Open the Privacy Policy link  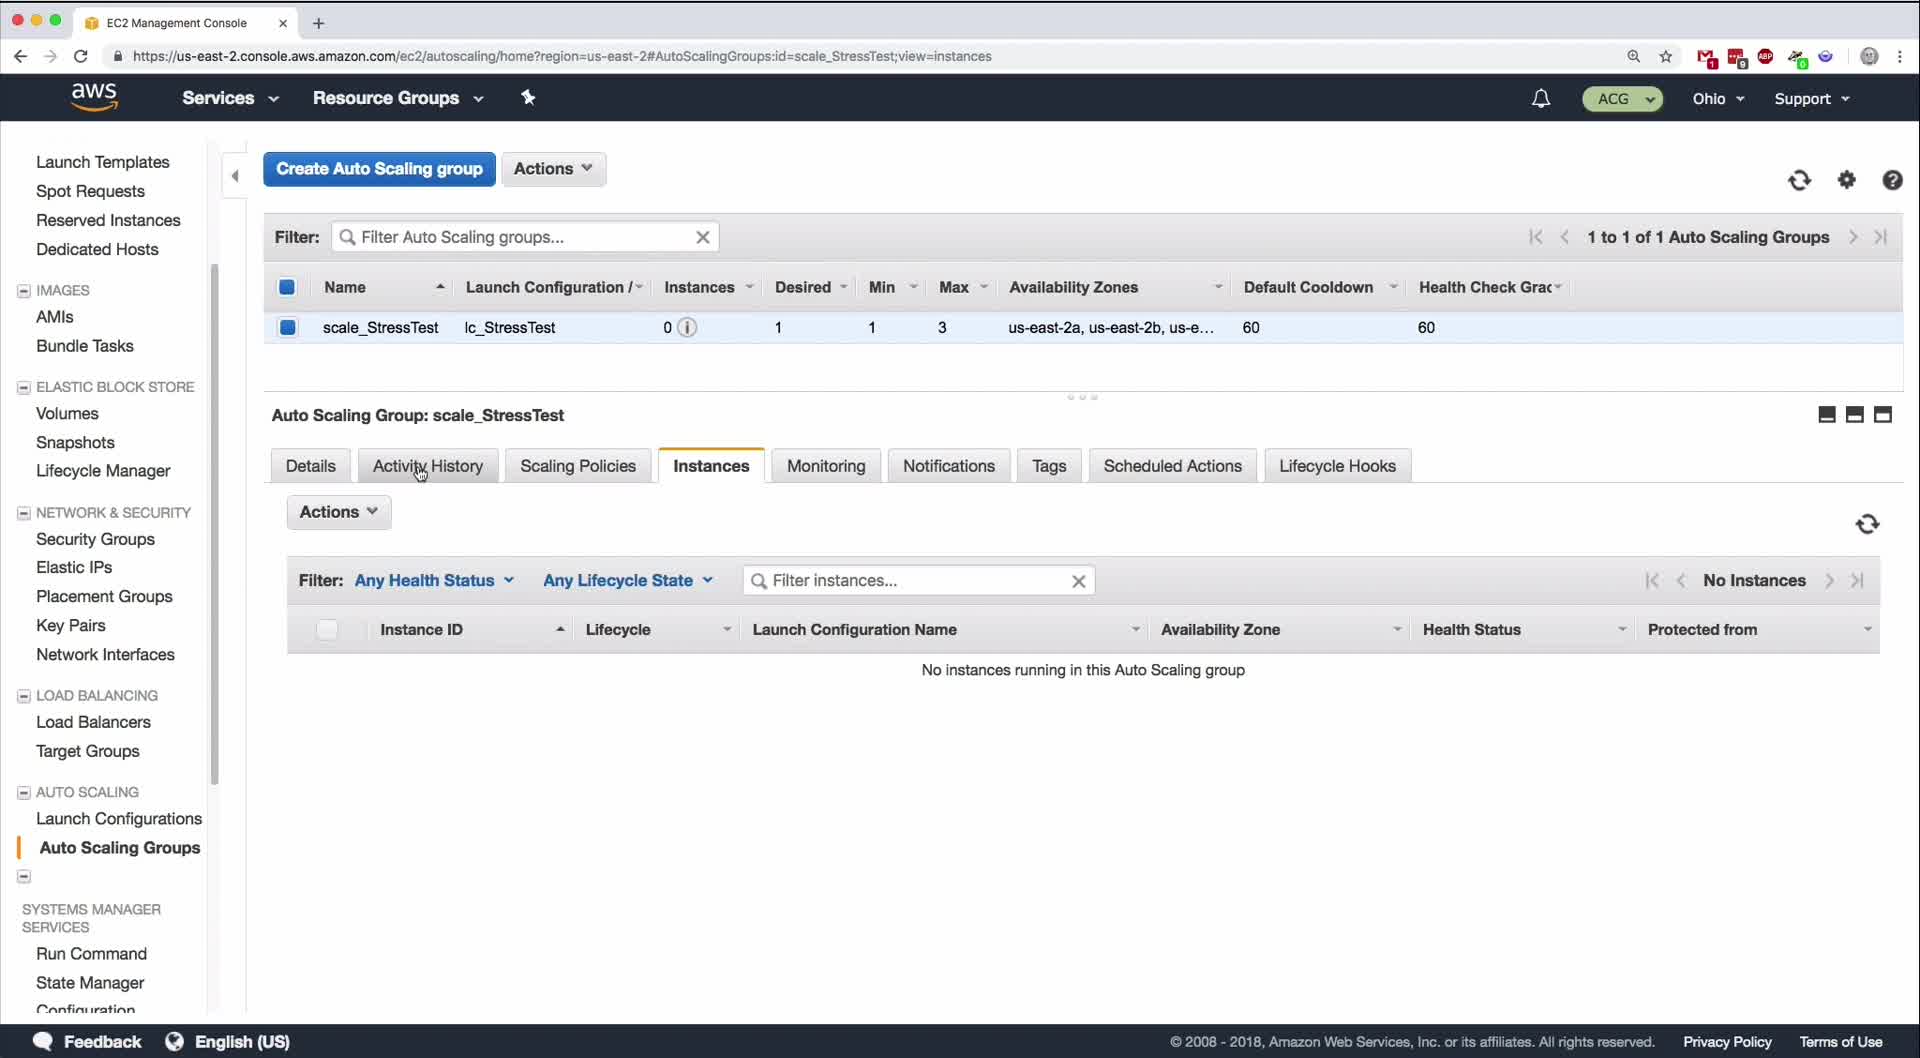pos(1727,1042)
